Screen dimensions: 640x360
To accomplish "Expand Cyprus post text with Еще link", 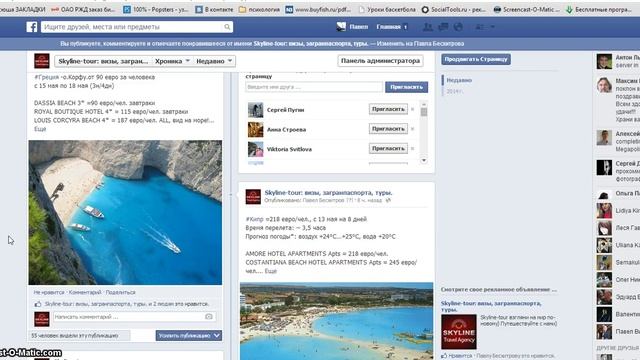I will [x=271, y=271].
